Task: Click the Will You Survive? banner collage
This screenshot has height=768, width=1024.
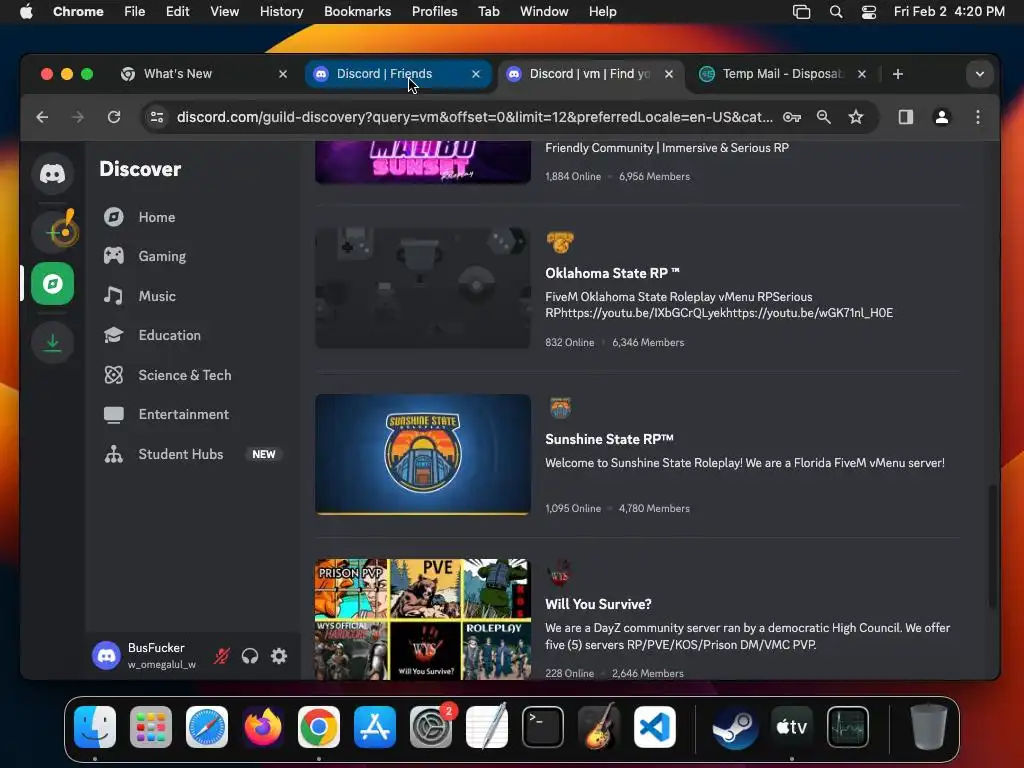Action: [x=423, y=619]
